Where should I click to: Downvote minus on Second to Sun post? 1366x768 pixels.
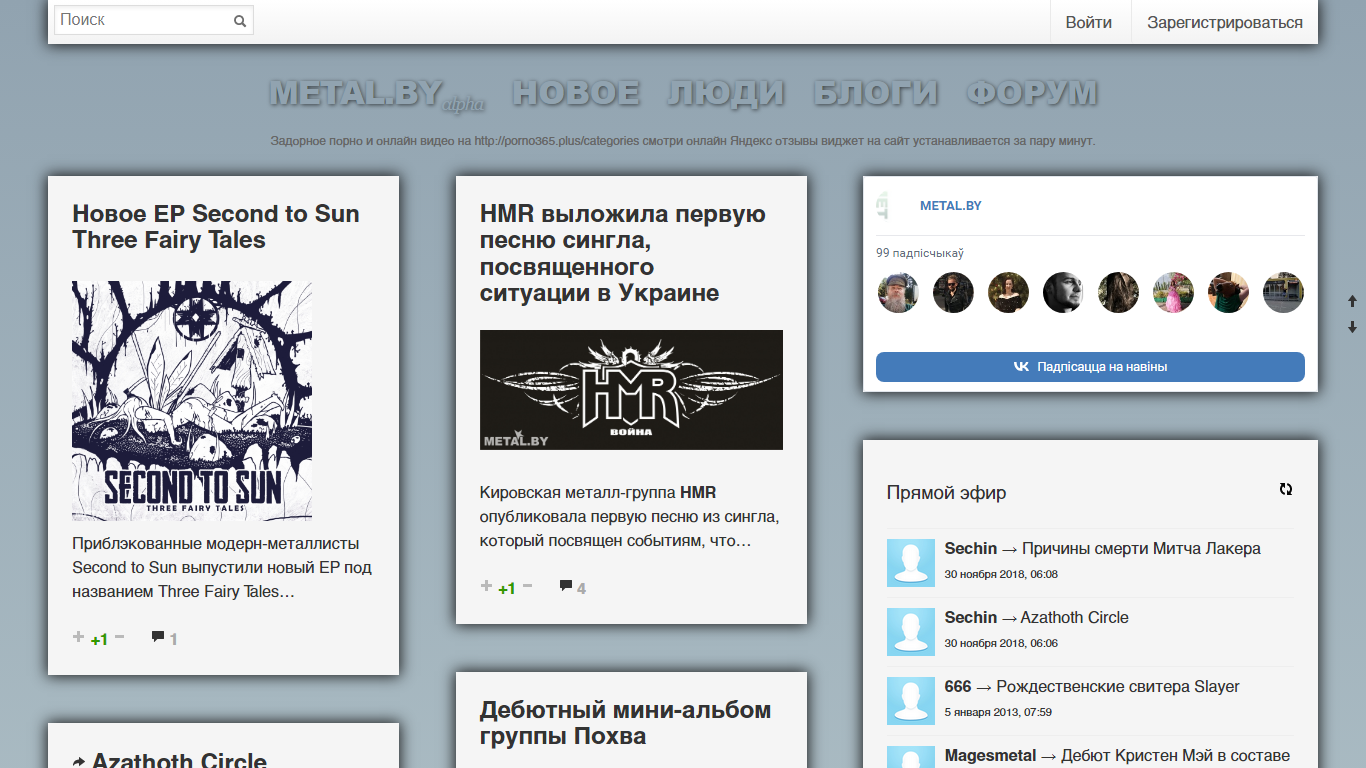119,637
